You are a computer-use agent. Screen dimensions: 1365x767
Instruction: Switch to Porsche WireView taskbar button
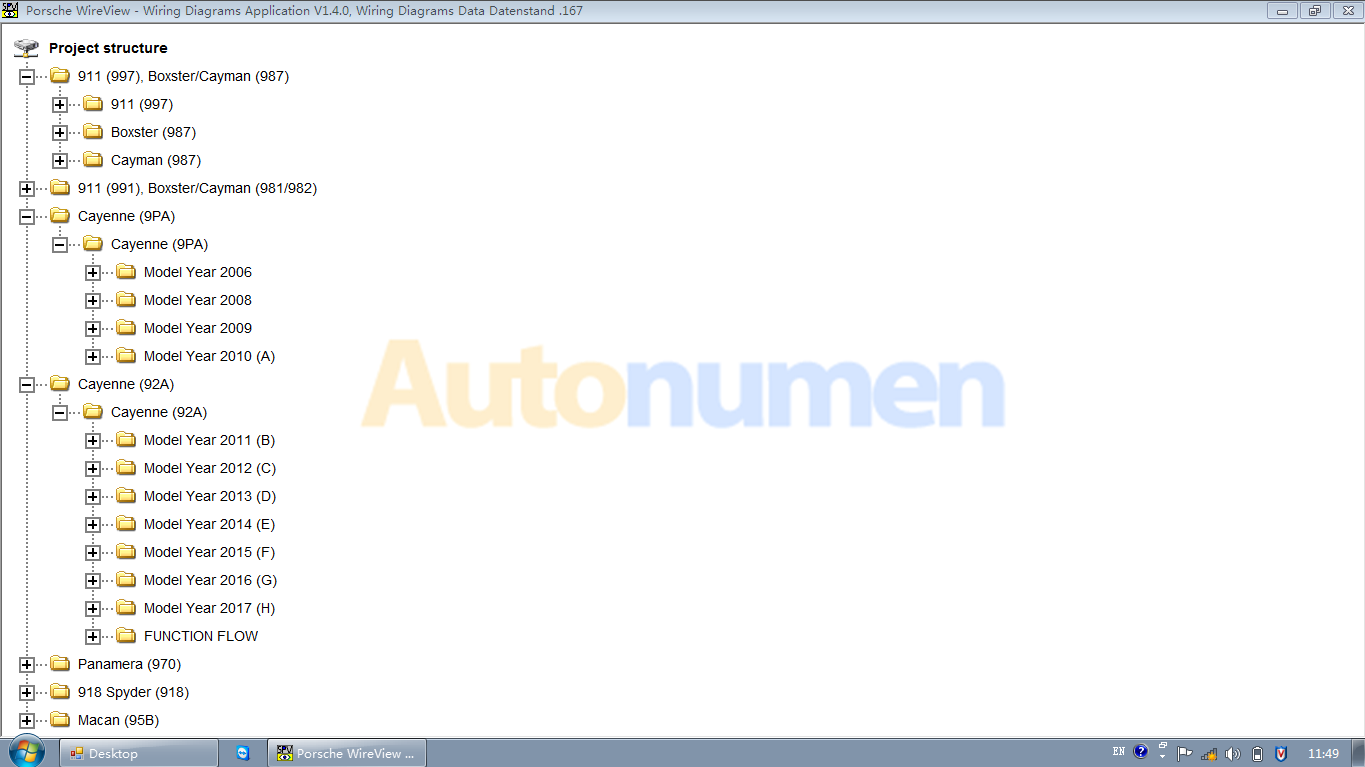347,753
